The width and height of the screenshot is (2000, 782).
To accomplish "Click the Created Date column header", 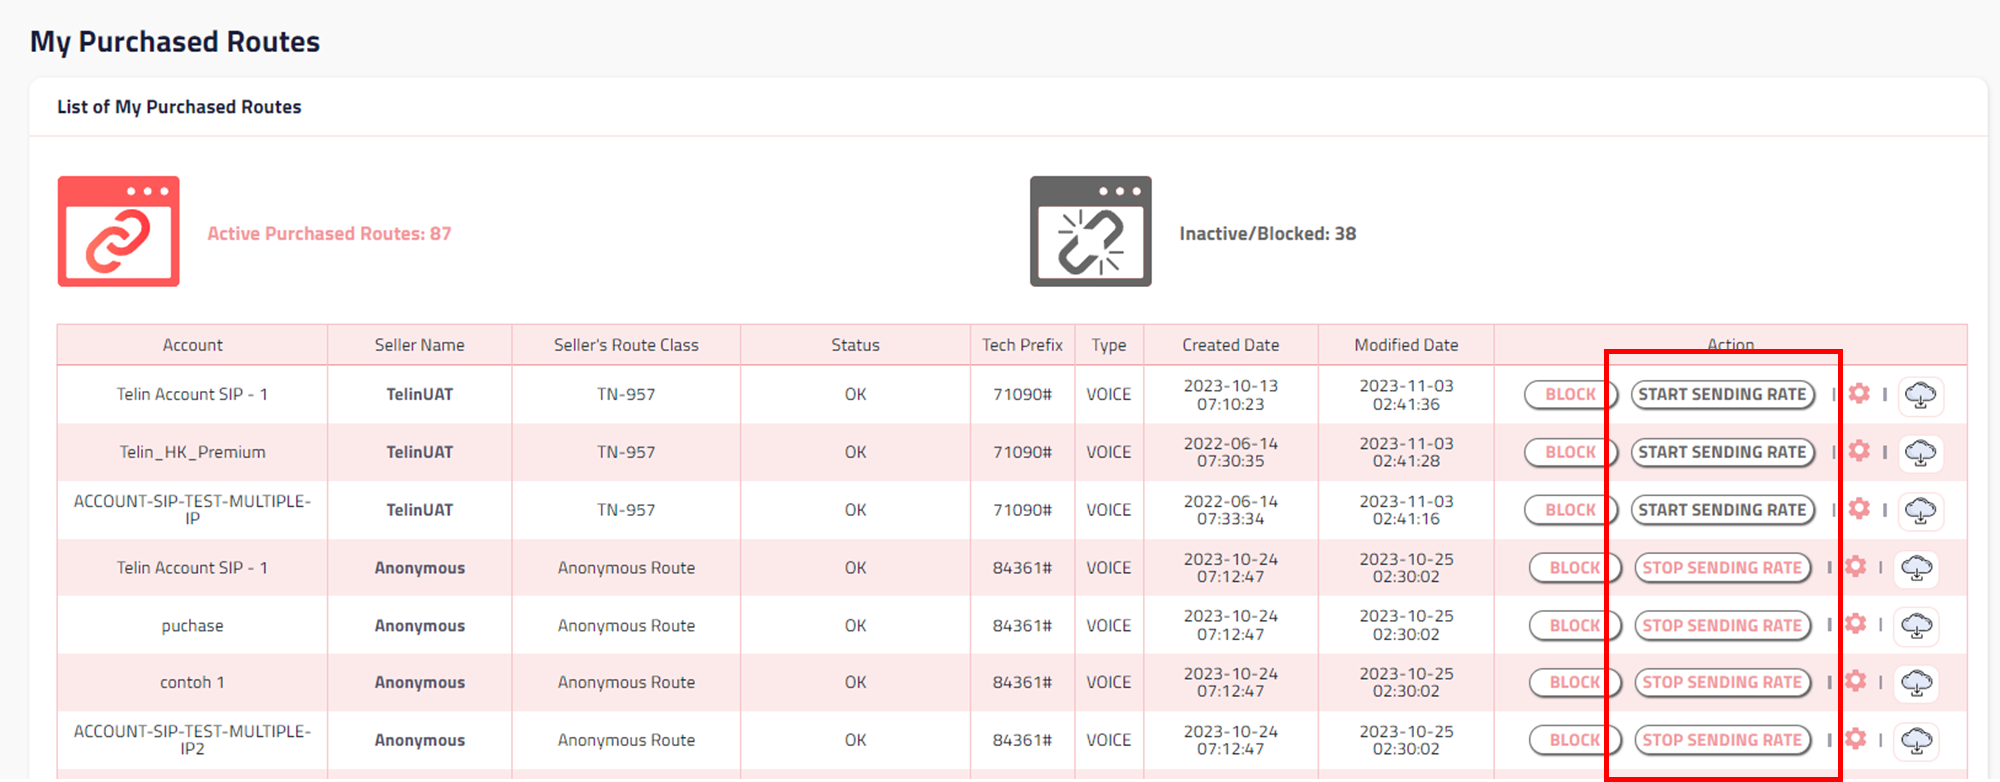I will [x=1231, y=345].
